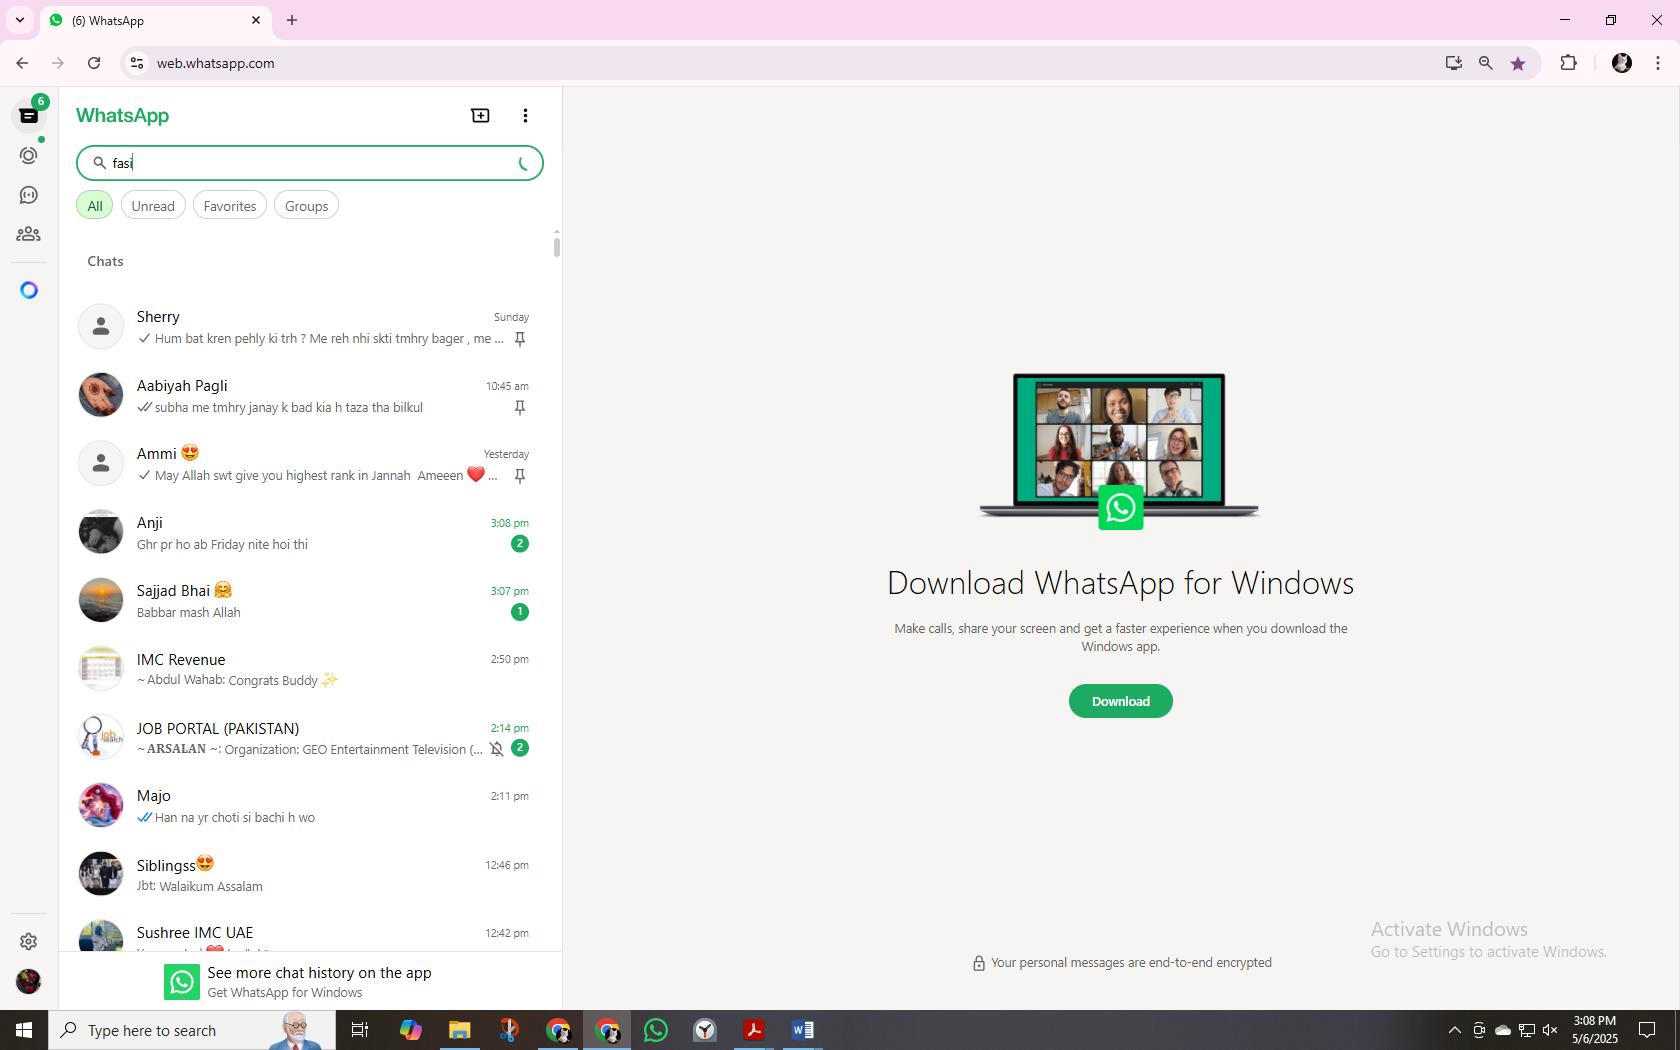Open the Windows notification center
Image resolution: width=1680 pixels, height=1050 pixels.
[x=1646, y=1030]
